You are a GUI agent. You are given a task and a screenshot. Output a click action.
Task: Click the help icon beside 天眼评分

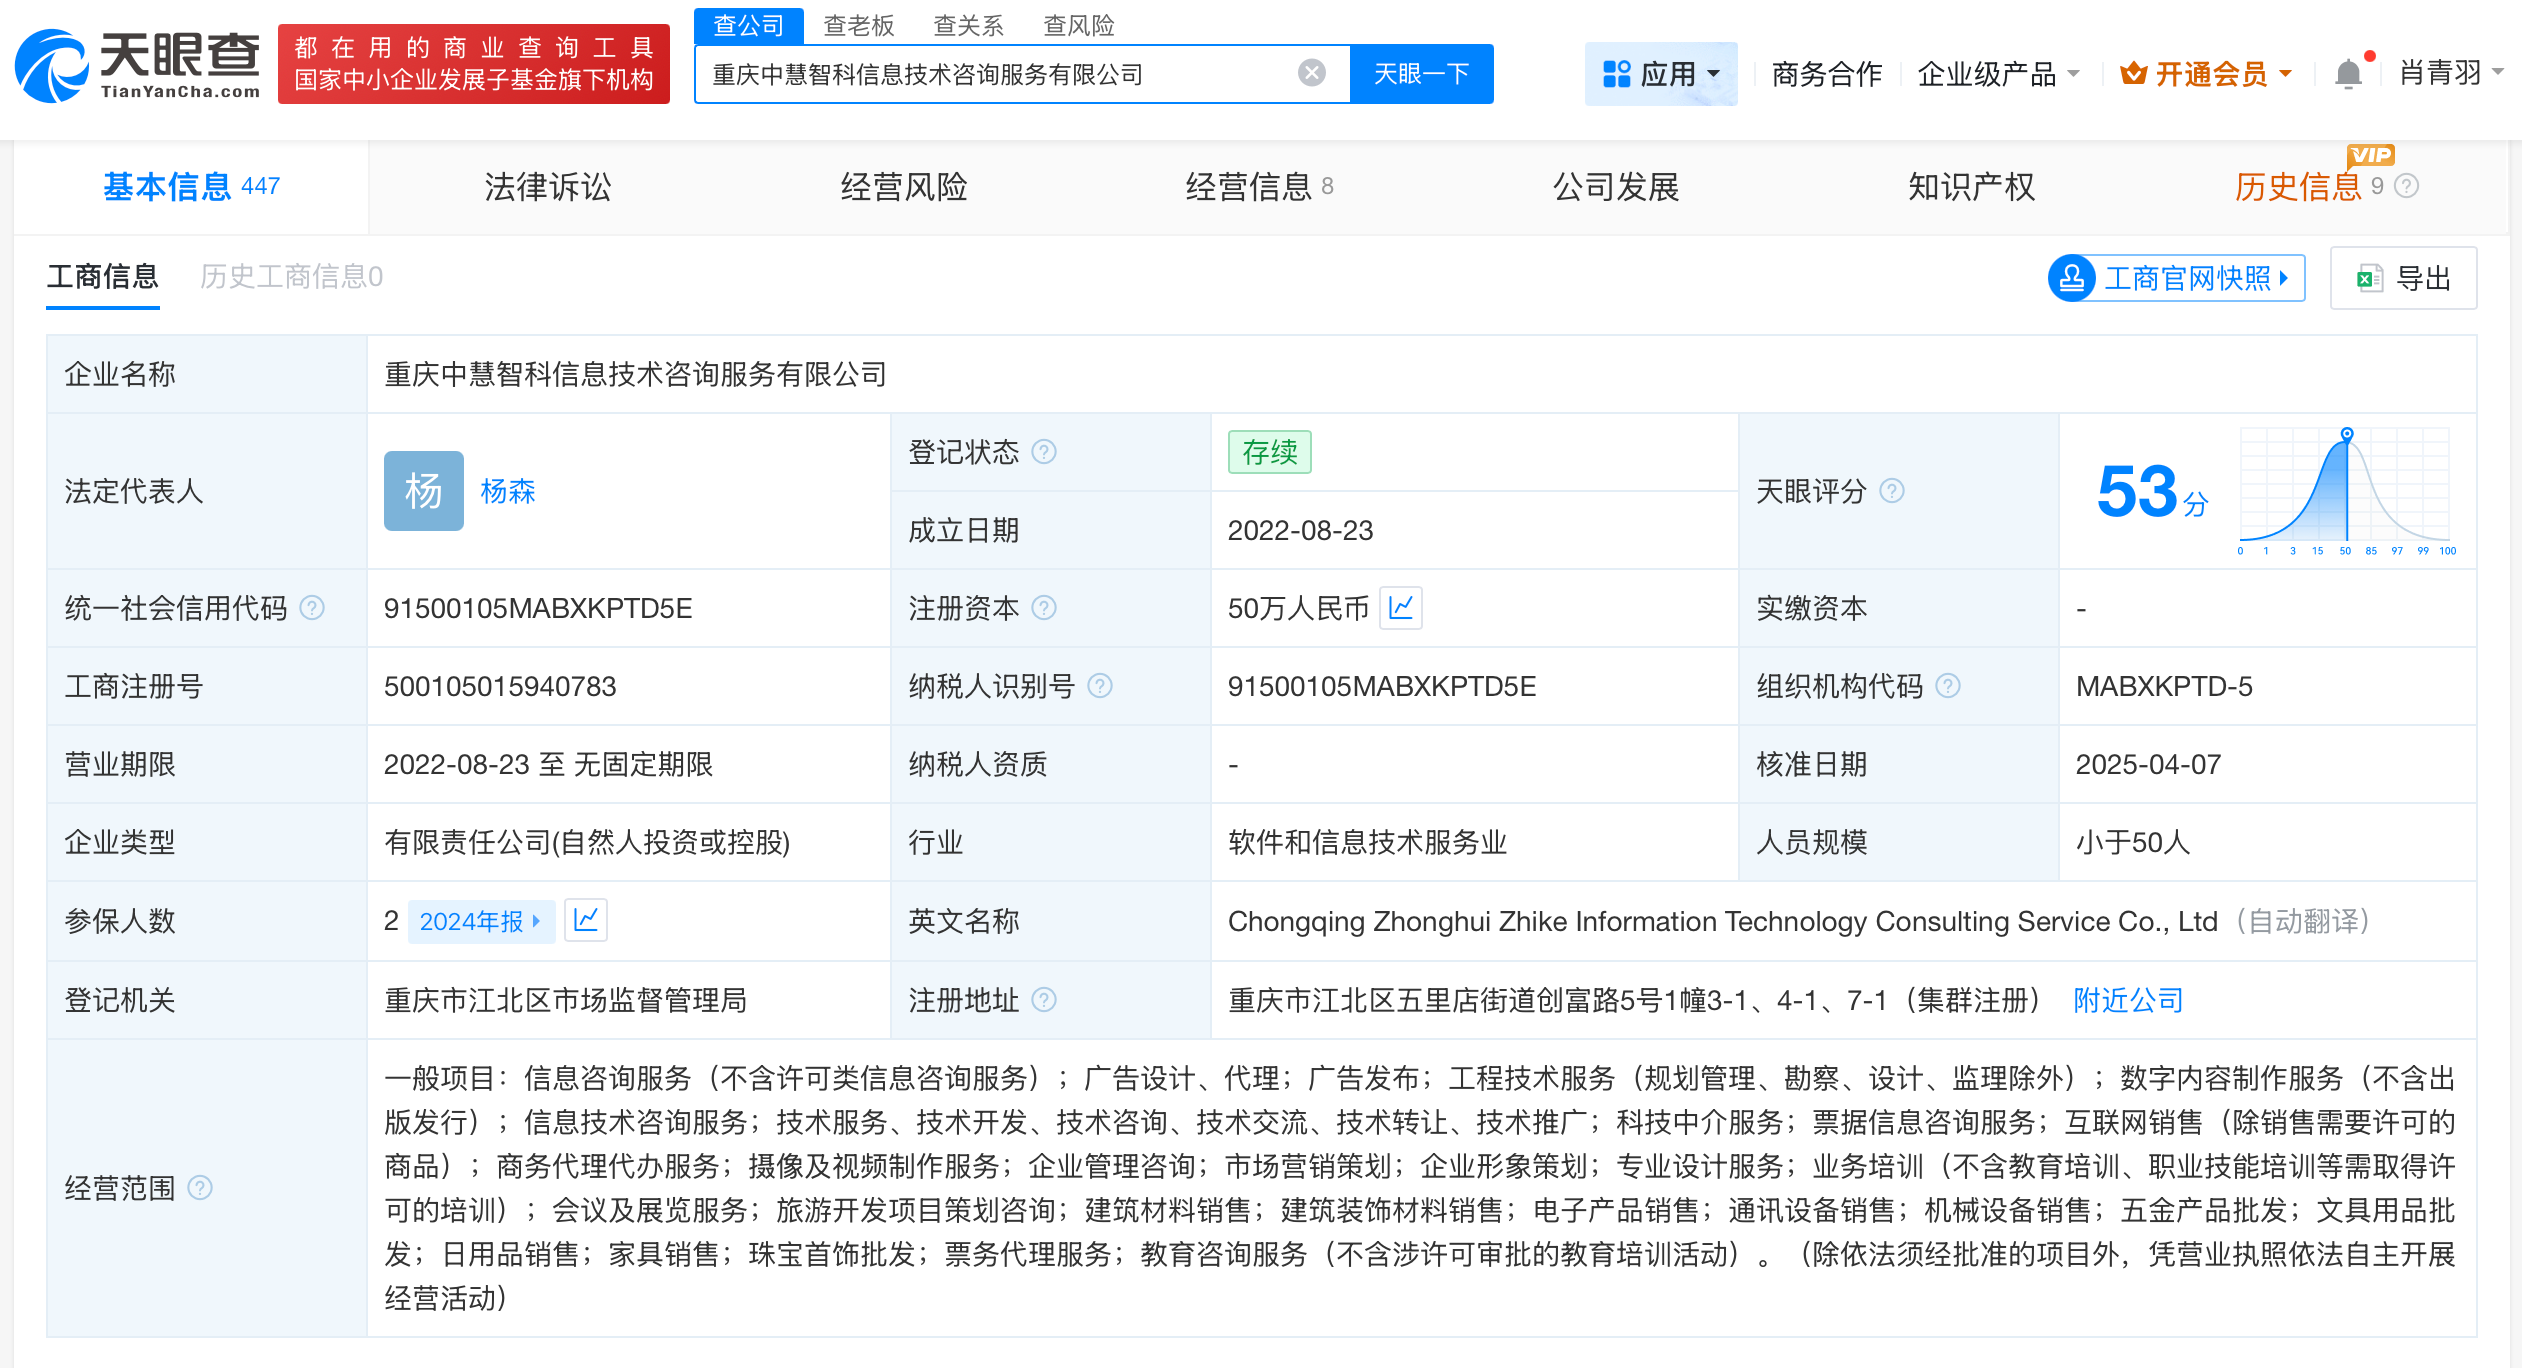(1891, 491)
